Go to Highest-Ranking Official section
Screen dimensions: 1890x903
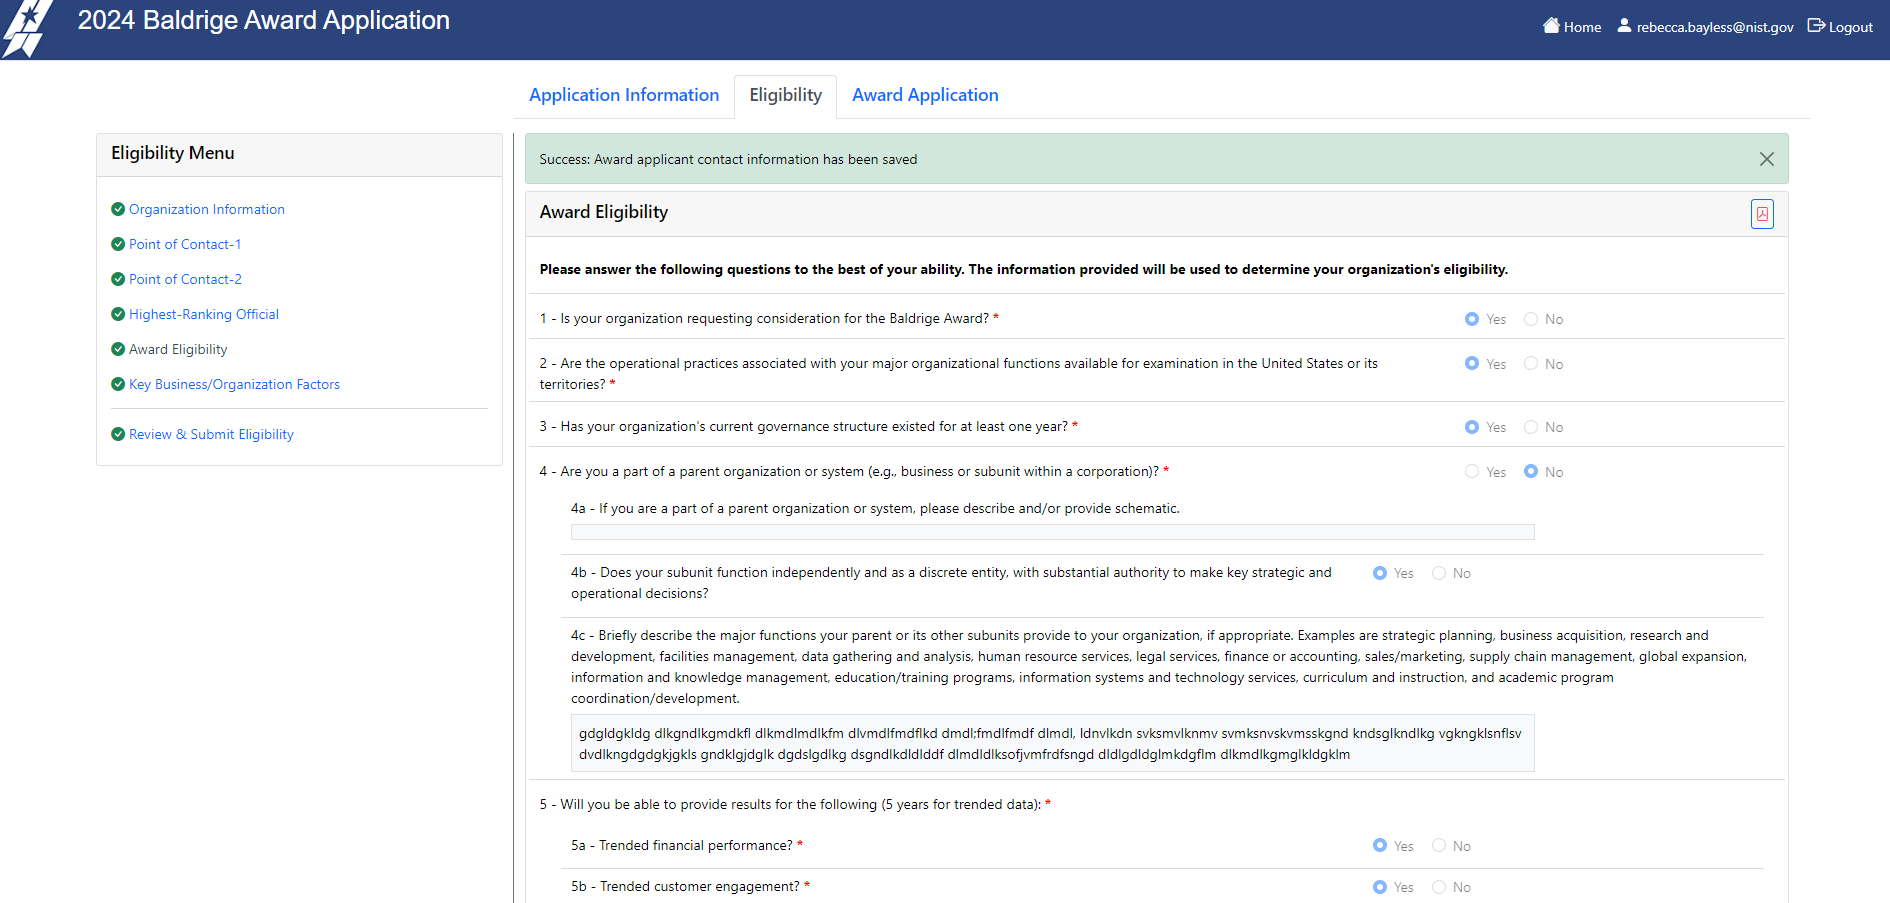coord(204,314)
